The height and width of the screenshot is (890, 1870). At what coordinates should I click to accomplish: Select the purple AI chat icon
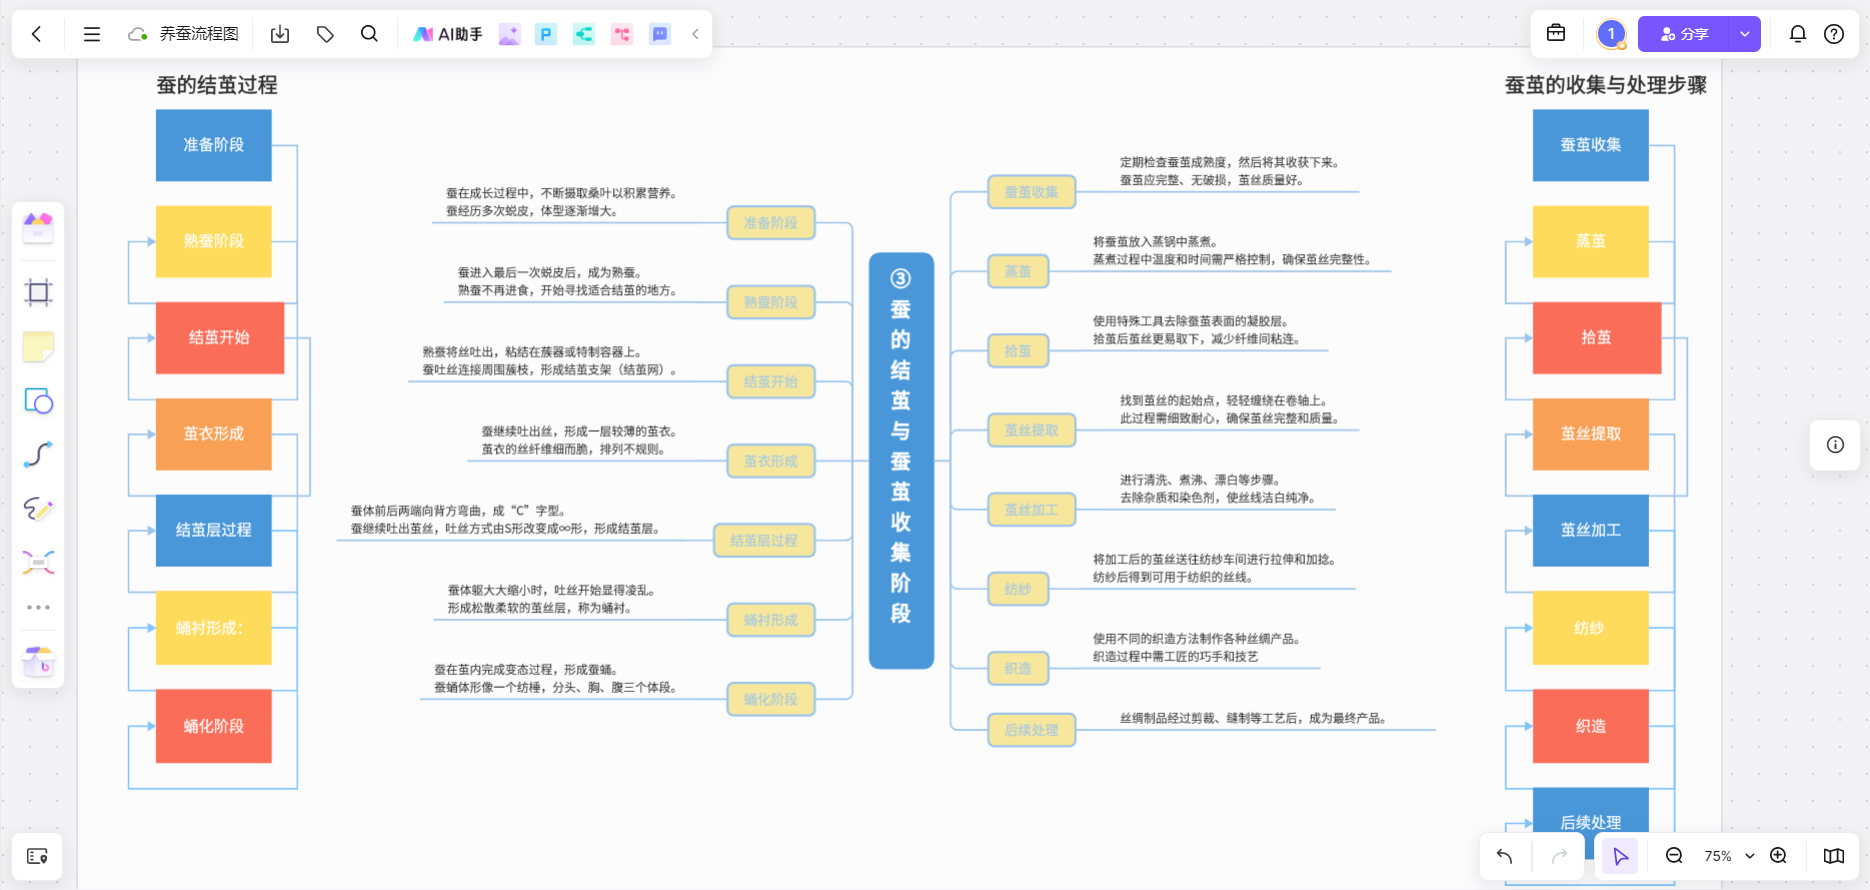[660, 34]
